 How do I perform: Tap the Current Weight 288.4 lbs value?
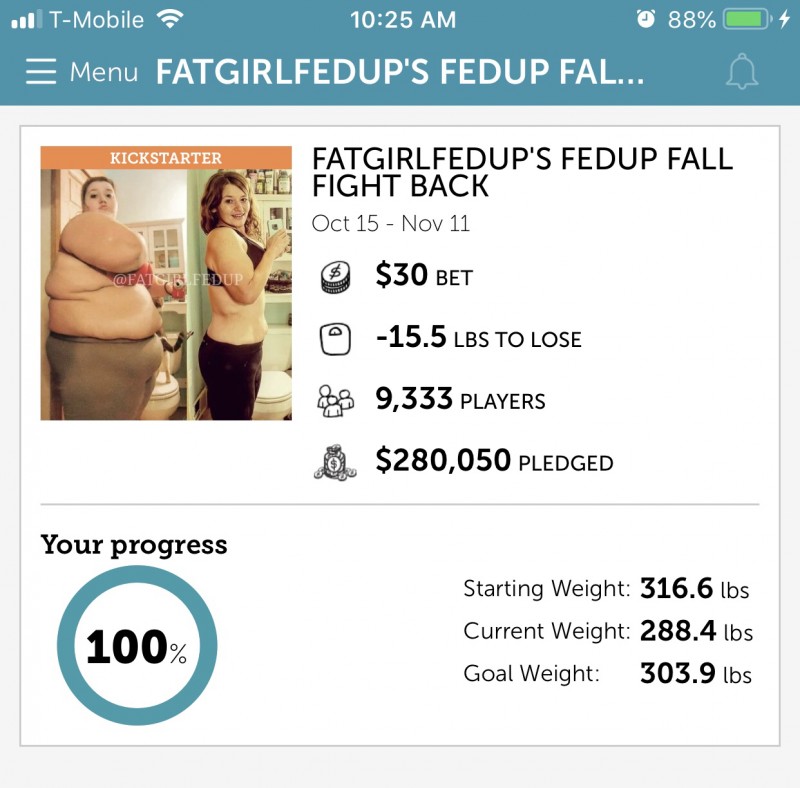[696, 632]
